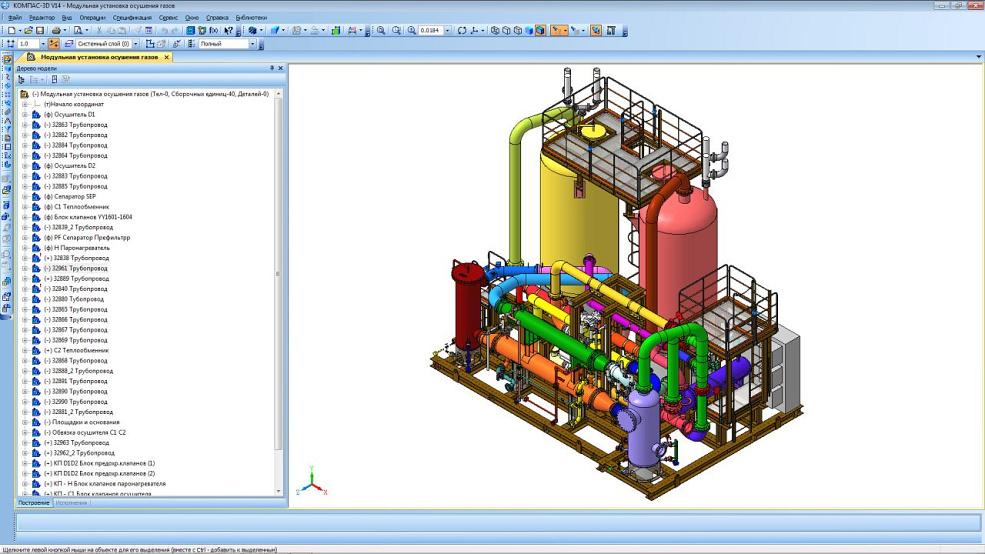This screenshot has width=985, height=554.
Task: Open the Полный display mode dropdown
Action: pos(252,44)
